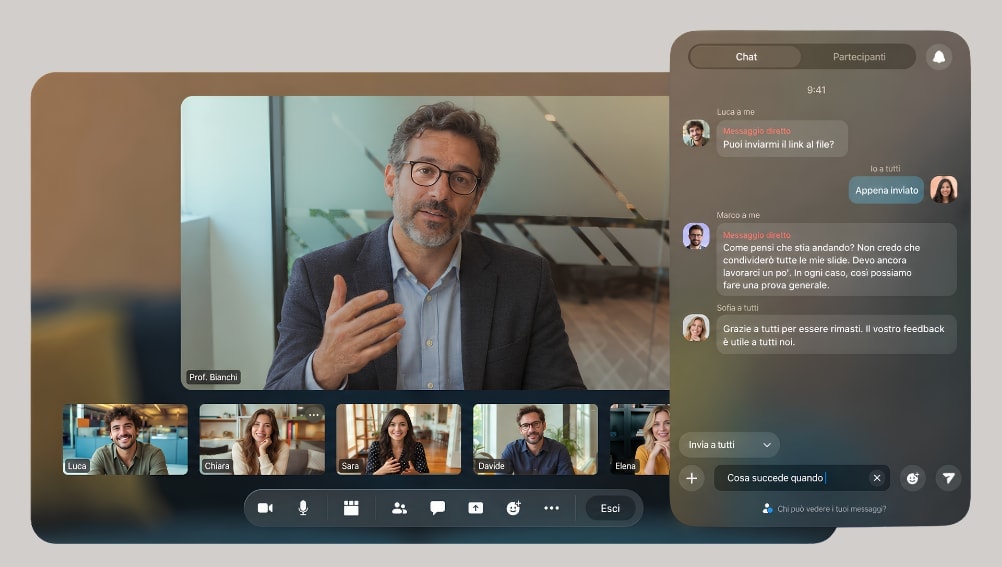Screen dimensions: 1002x567
Task: Click the 9:41 timestamp in chat
Action: pyautogui.click(x=816, y=90)
